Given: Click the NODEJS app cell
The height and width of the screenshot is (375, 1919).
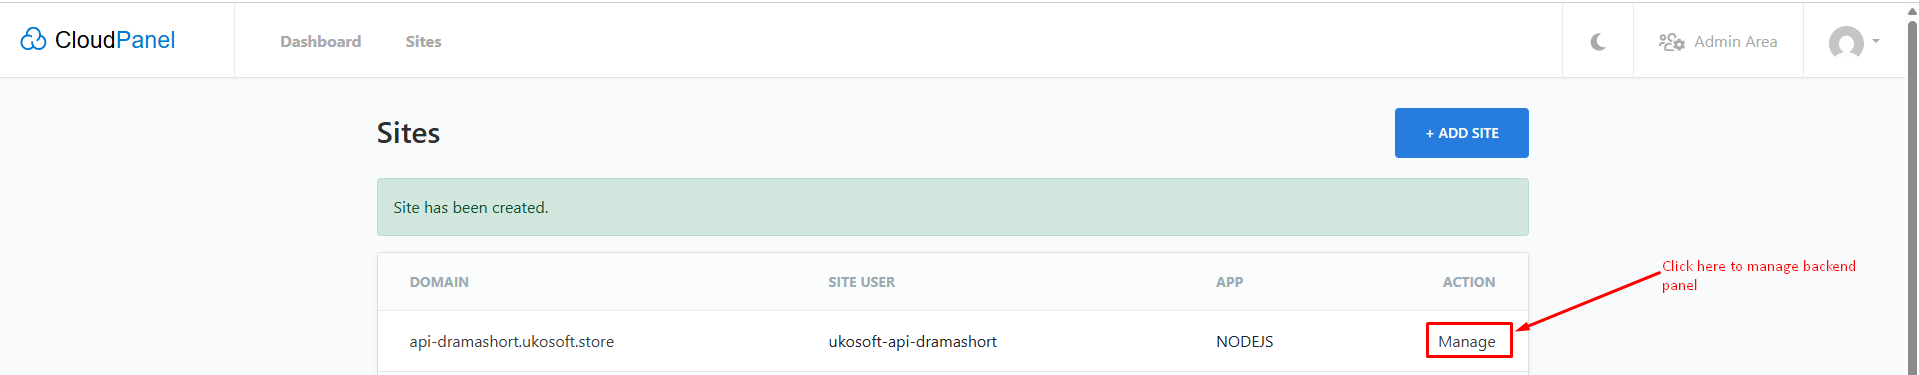Looking at the screenshot, I should coord(1244,341).
